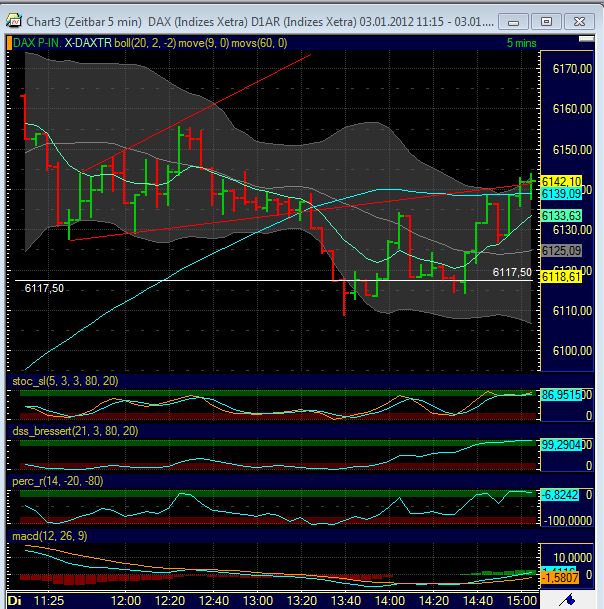Click the 13:00 time axis label

(258, 601)
